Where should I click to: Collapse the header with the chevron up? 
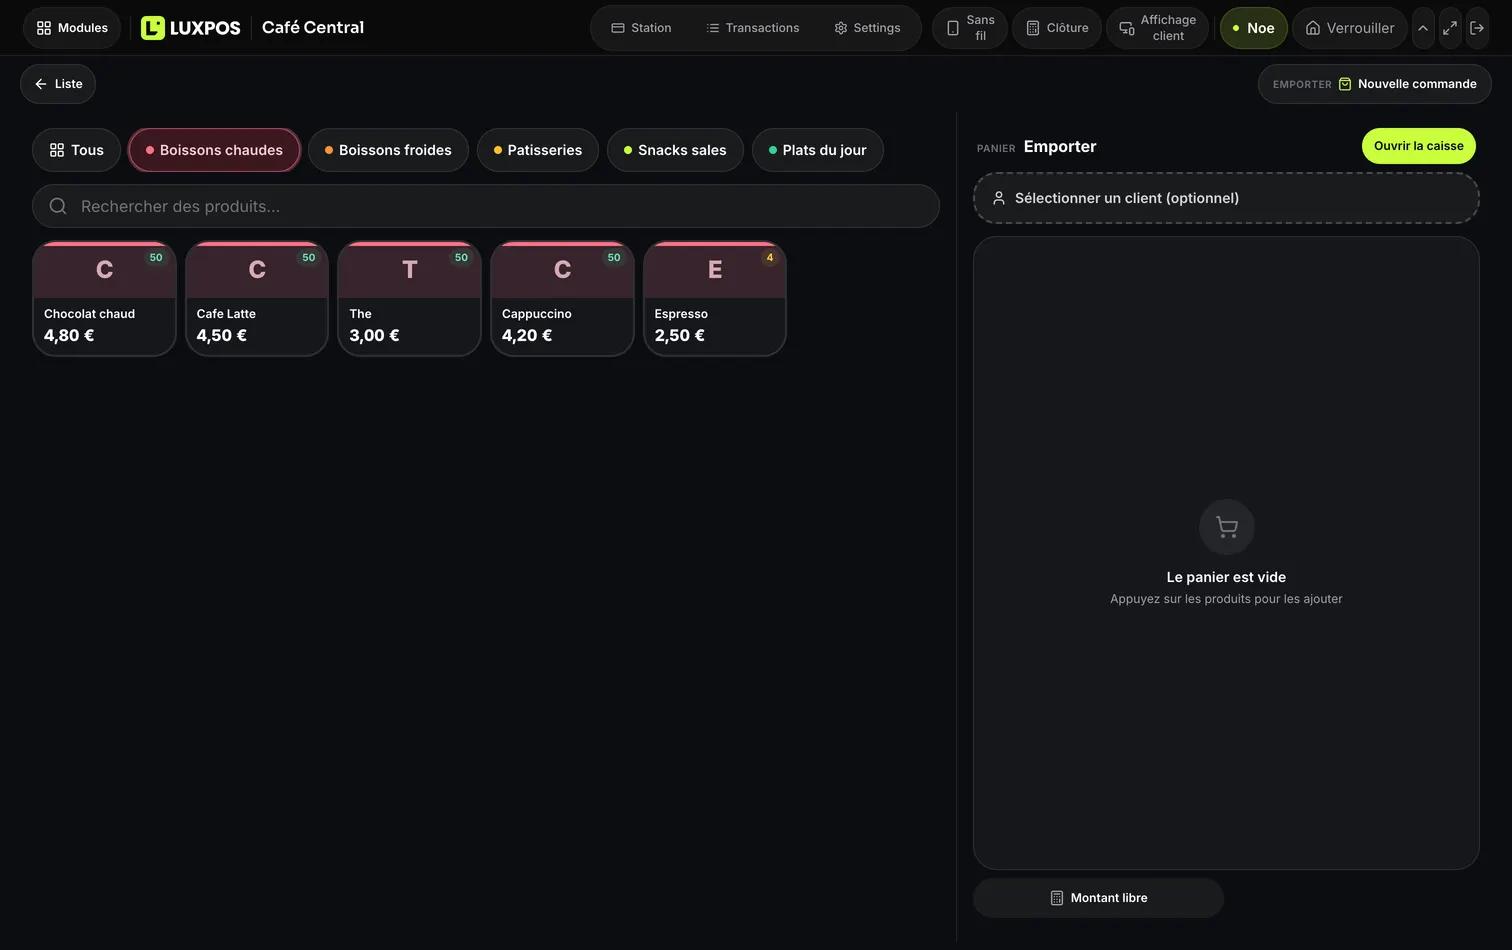coord(1423,28)
